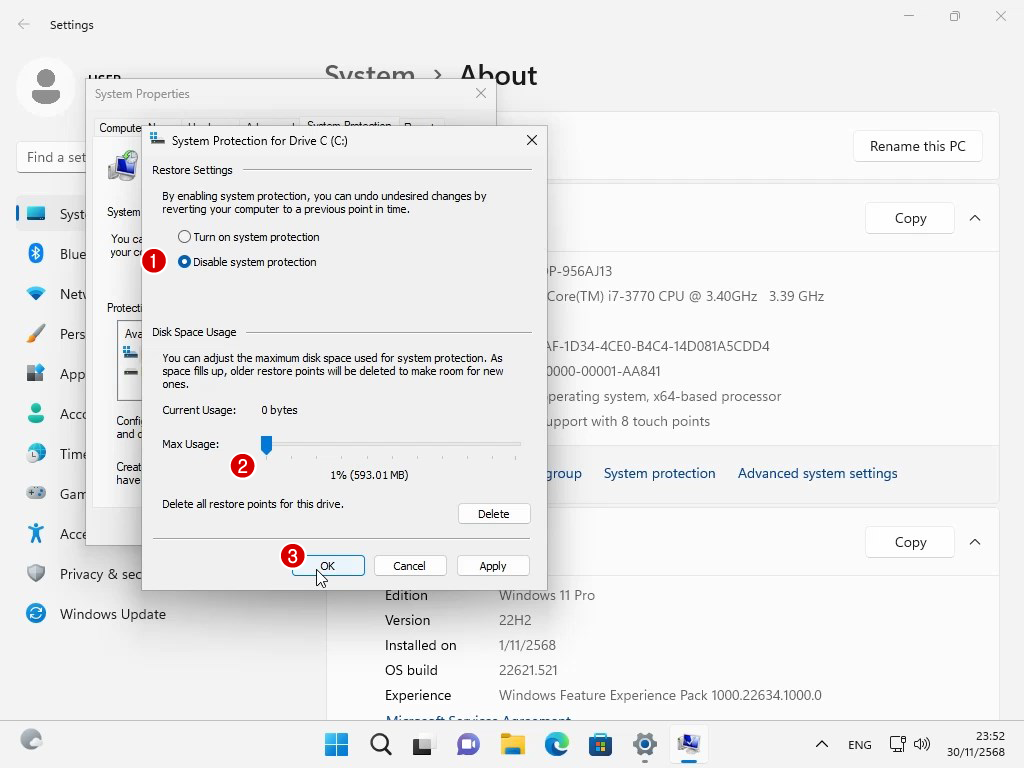1024x768 pixels.
Task: Open the Windows Start menu
Action: pyautogui.click(x=337, y=744)
